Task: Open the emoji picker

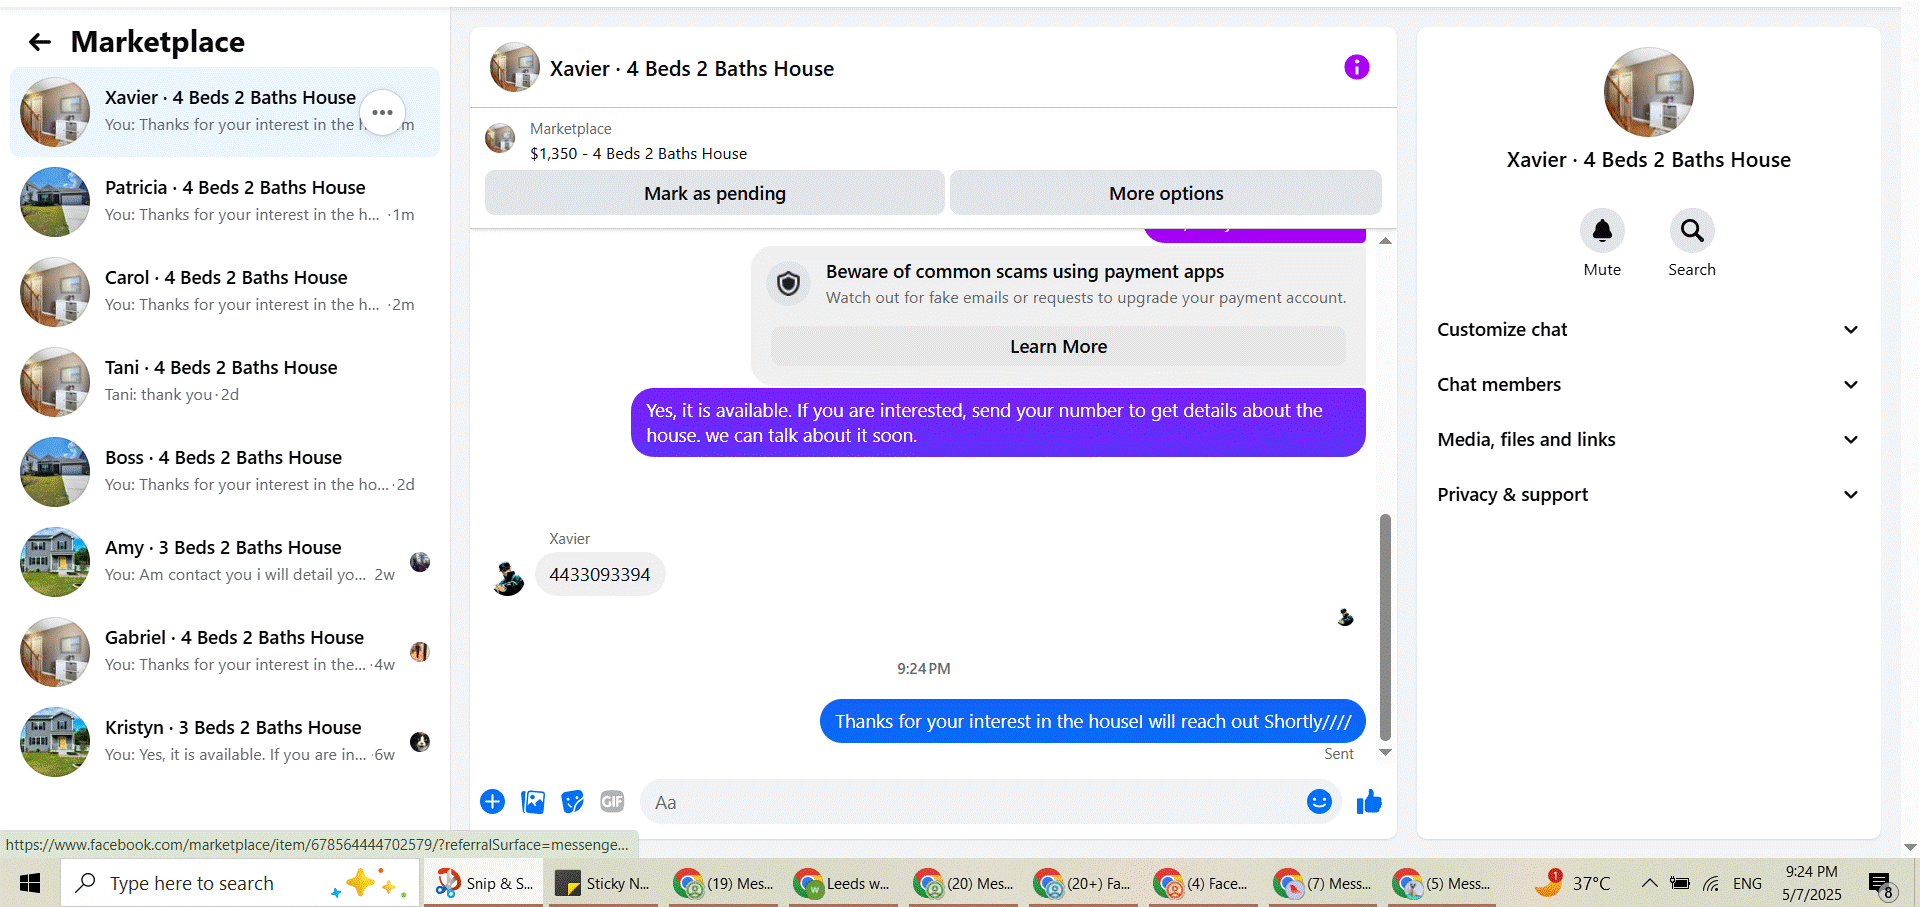Action: [1319, 801]
